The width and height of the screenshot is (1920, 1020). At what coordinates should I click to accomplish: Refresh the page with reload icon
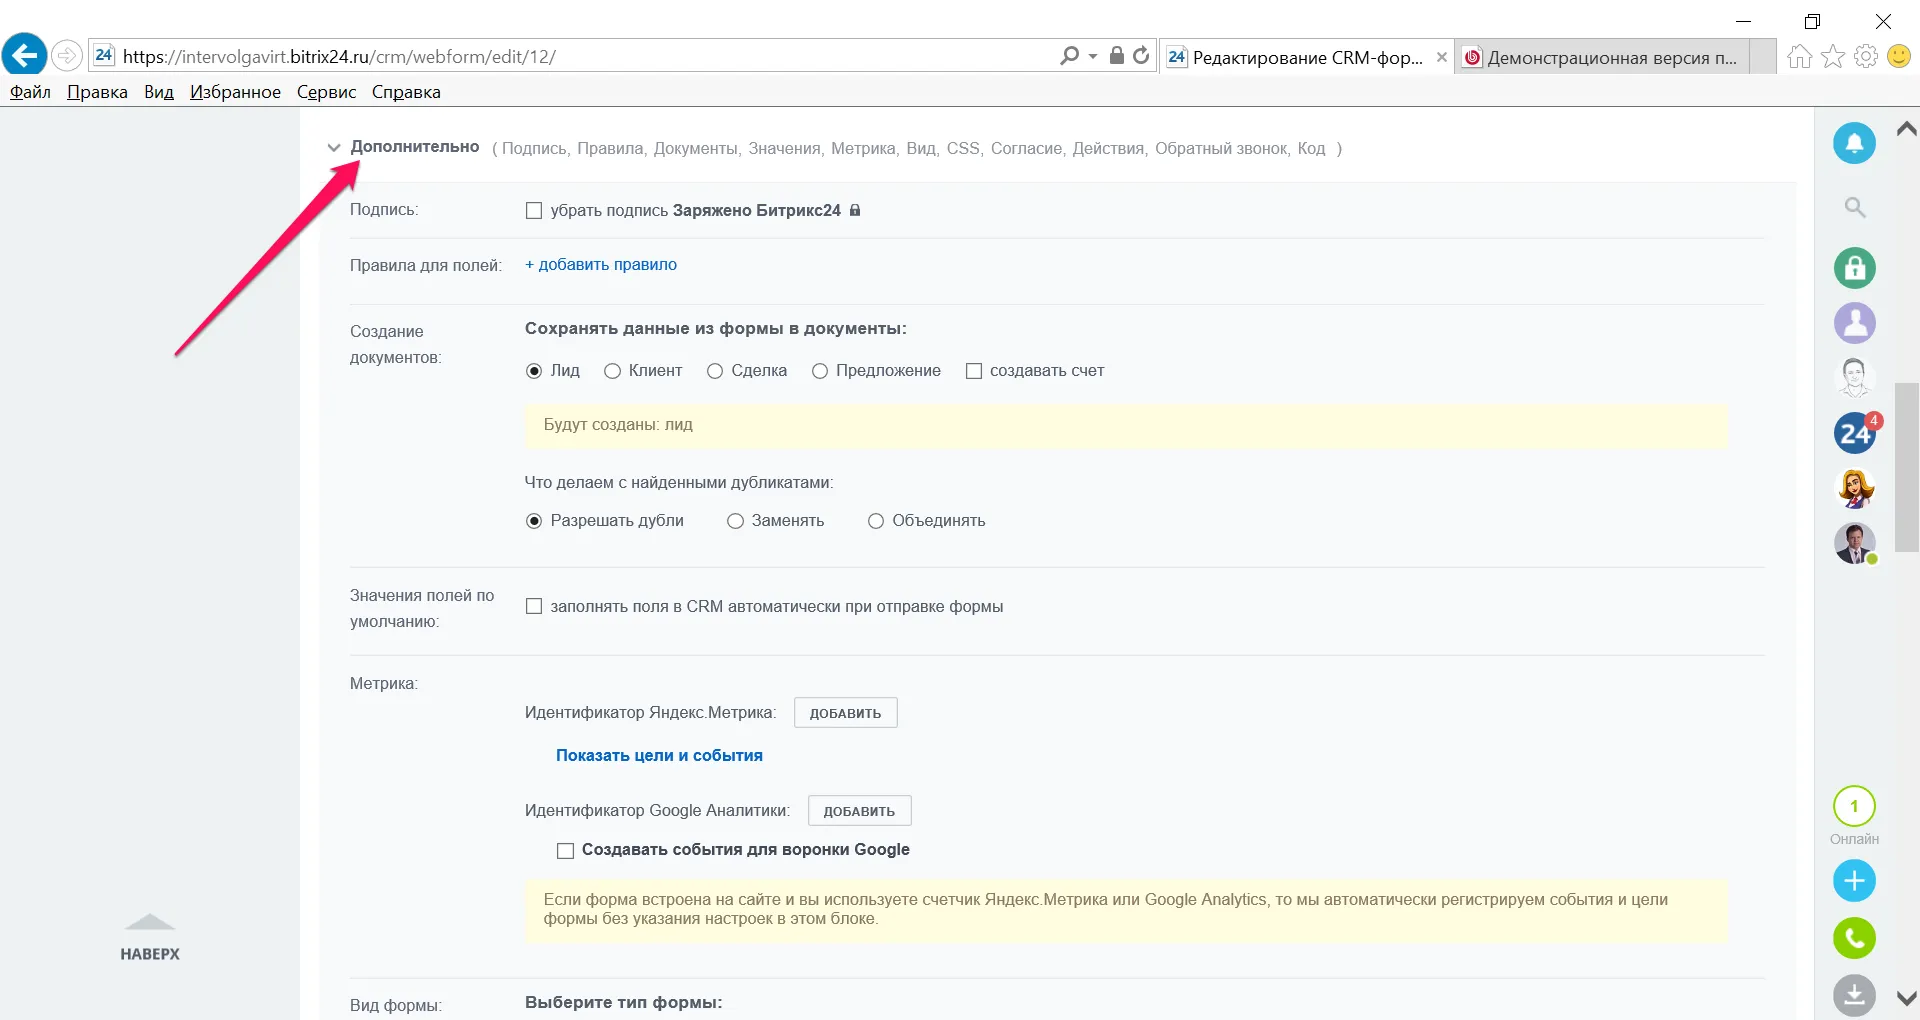1141,56
